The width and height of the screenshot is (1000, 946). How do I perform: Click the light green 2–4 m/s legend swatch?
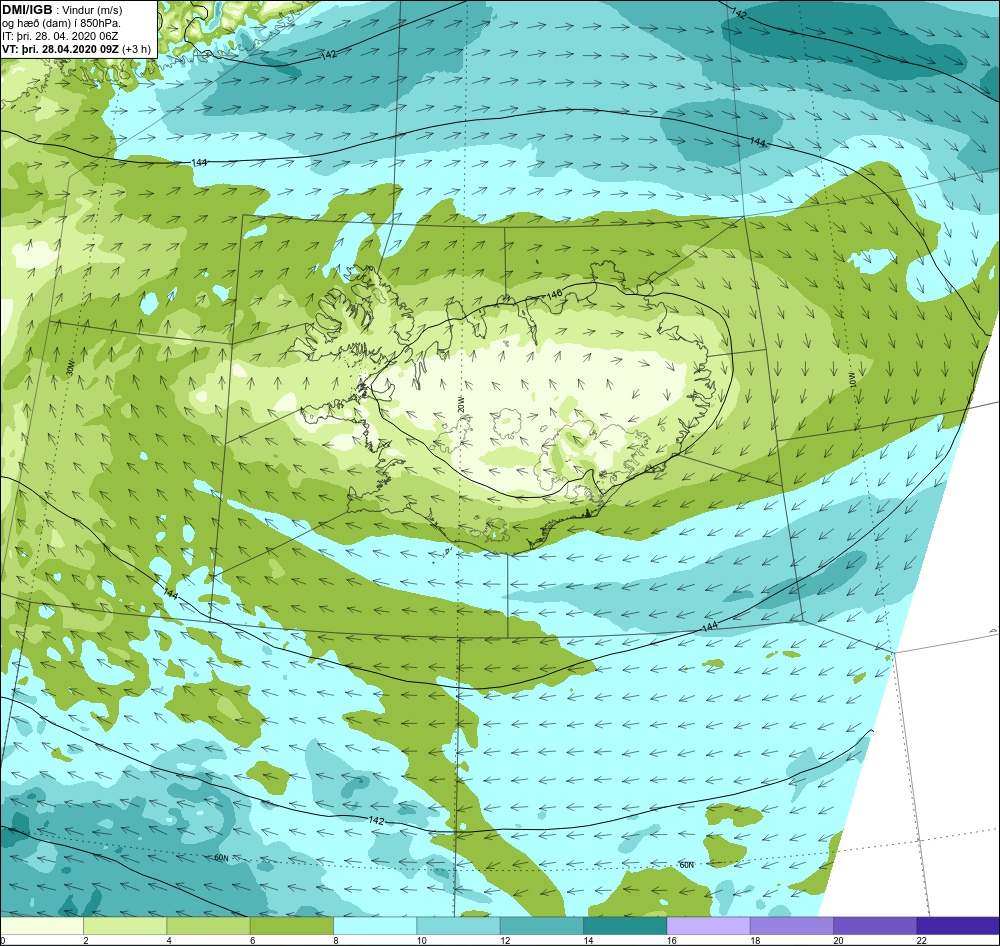pos(125,925)
